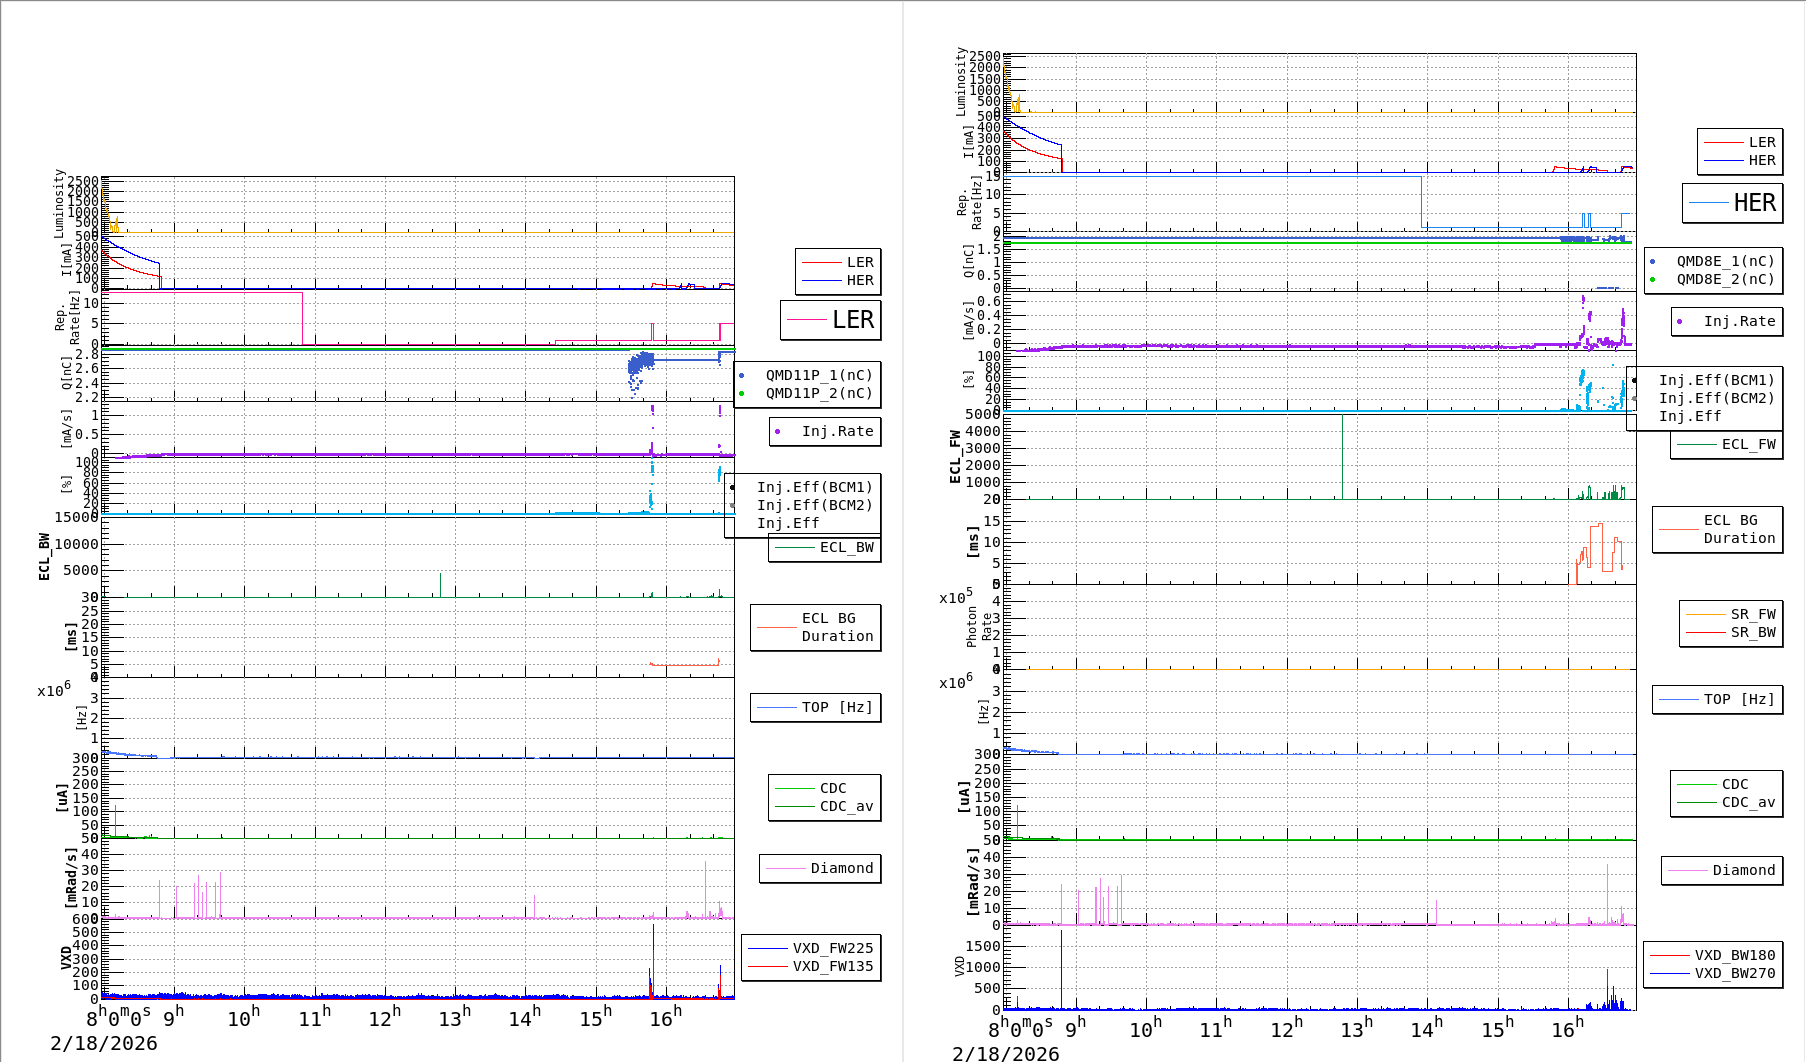Image resolution: width=1806 pixels, height=1062 pixels.
Task: Click the QMD8E_2(nC) legend entry
Action: 1724,279
